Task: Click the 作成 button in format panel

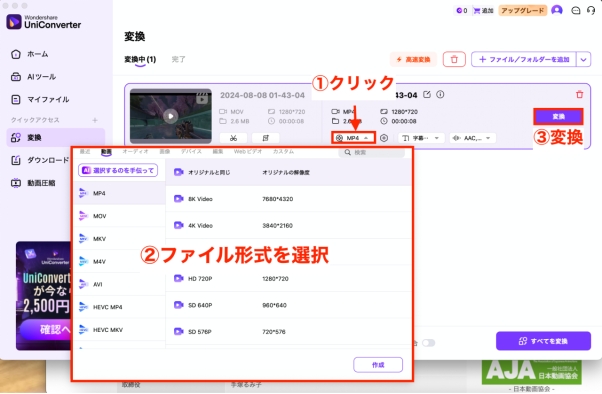Action: pos(378,365)
